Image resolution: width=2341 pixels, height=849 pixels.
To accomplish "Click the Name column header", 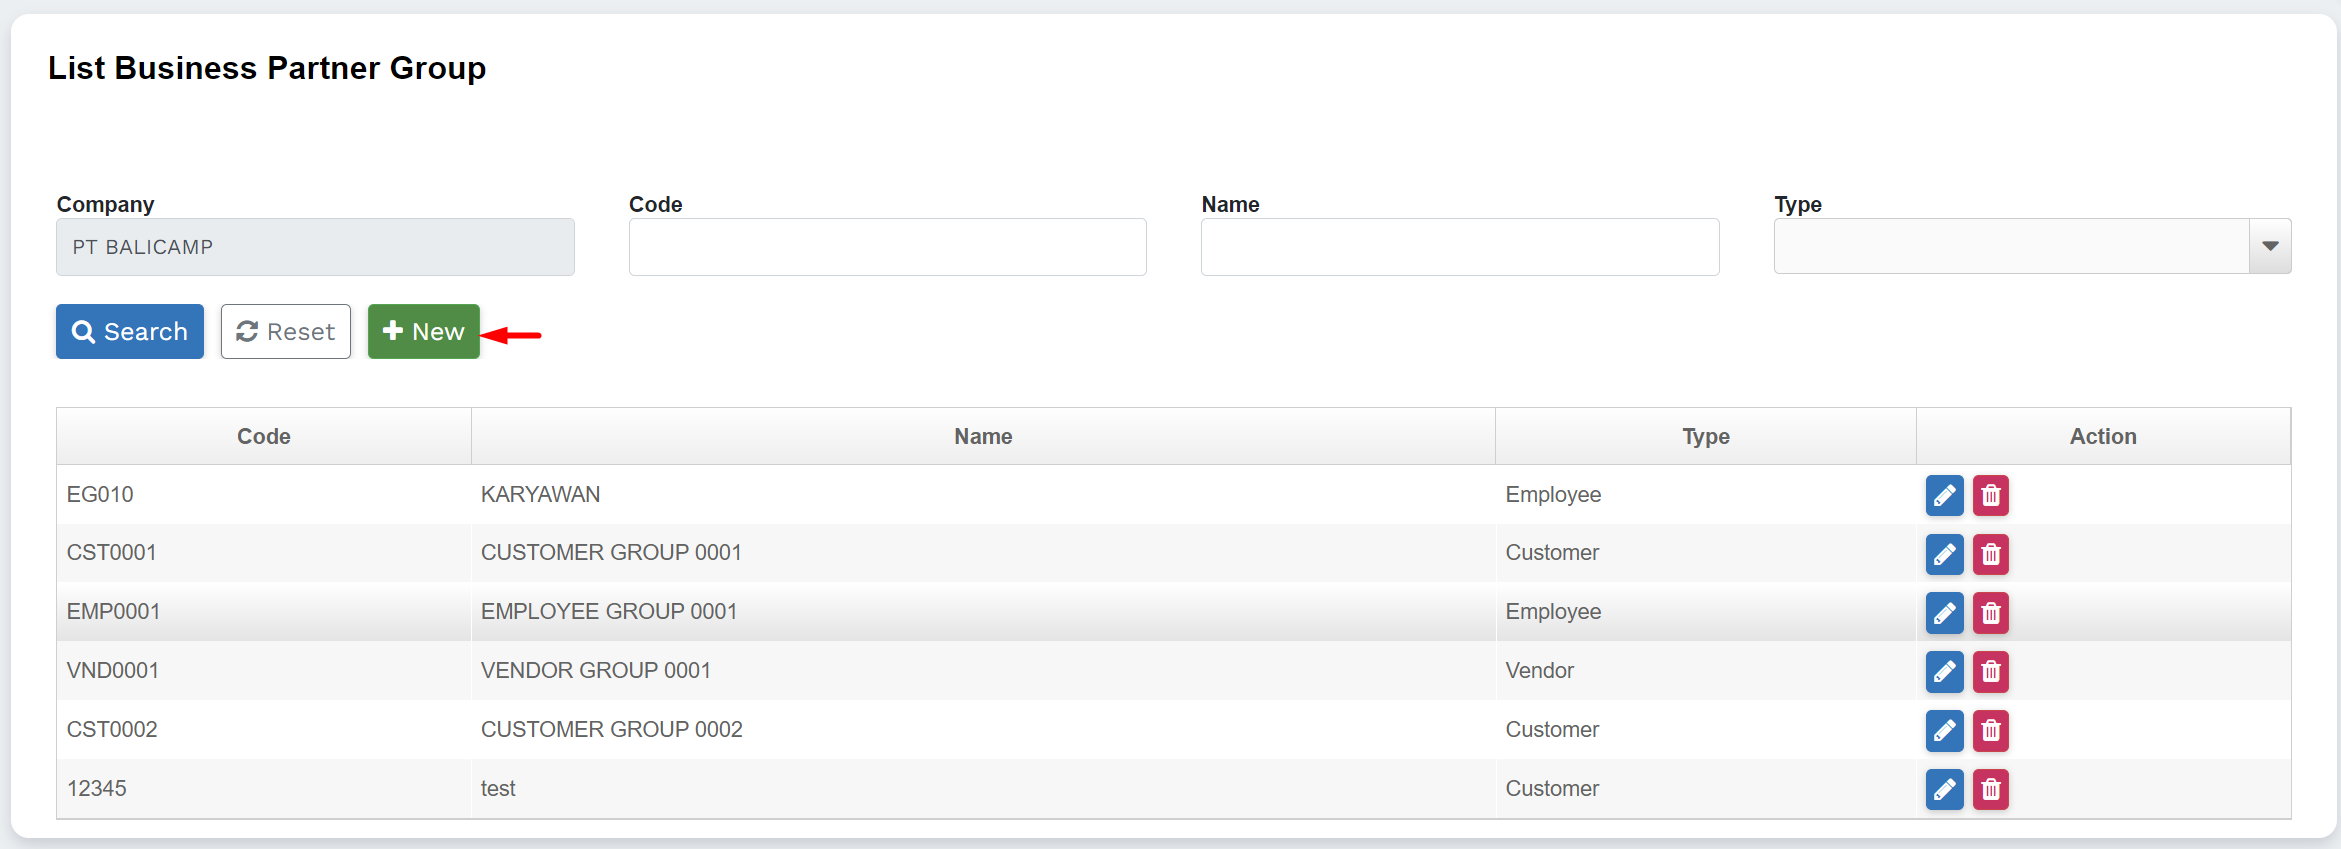I will (982, 436).
